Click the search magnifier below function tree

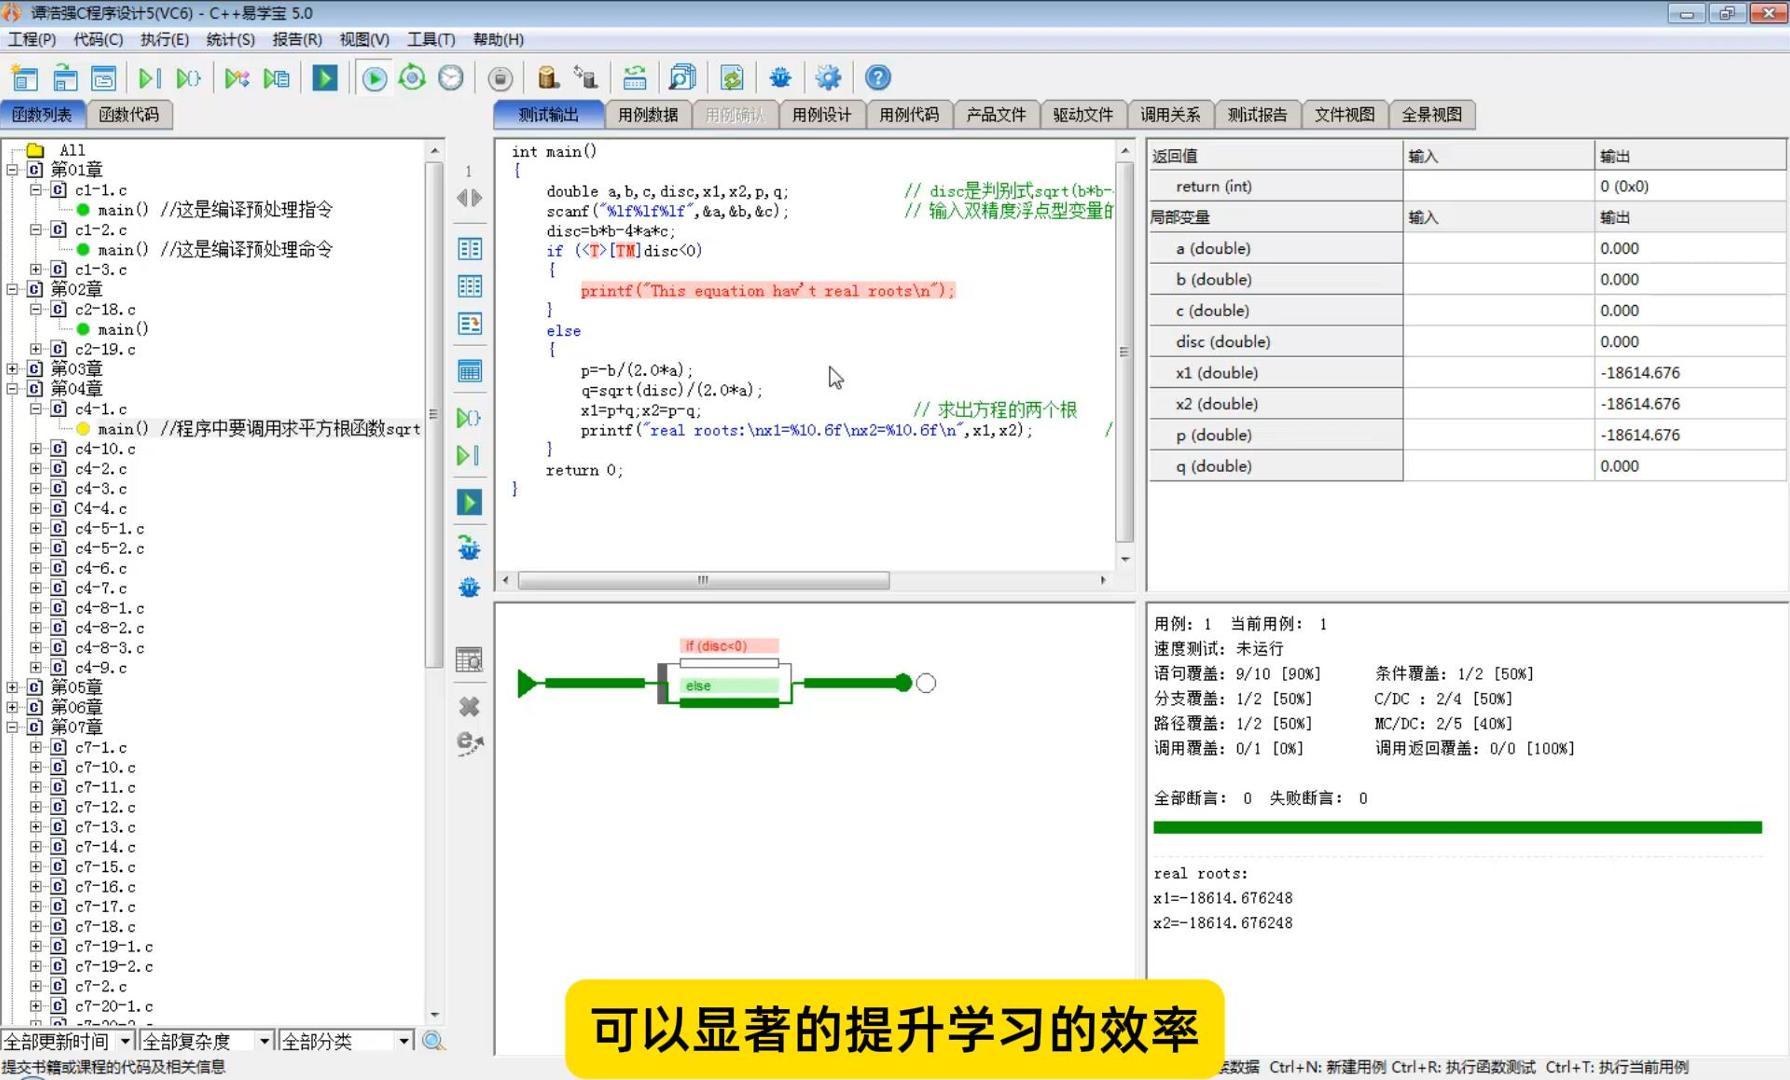pyautogui.click(x=433, y=1041)
